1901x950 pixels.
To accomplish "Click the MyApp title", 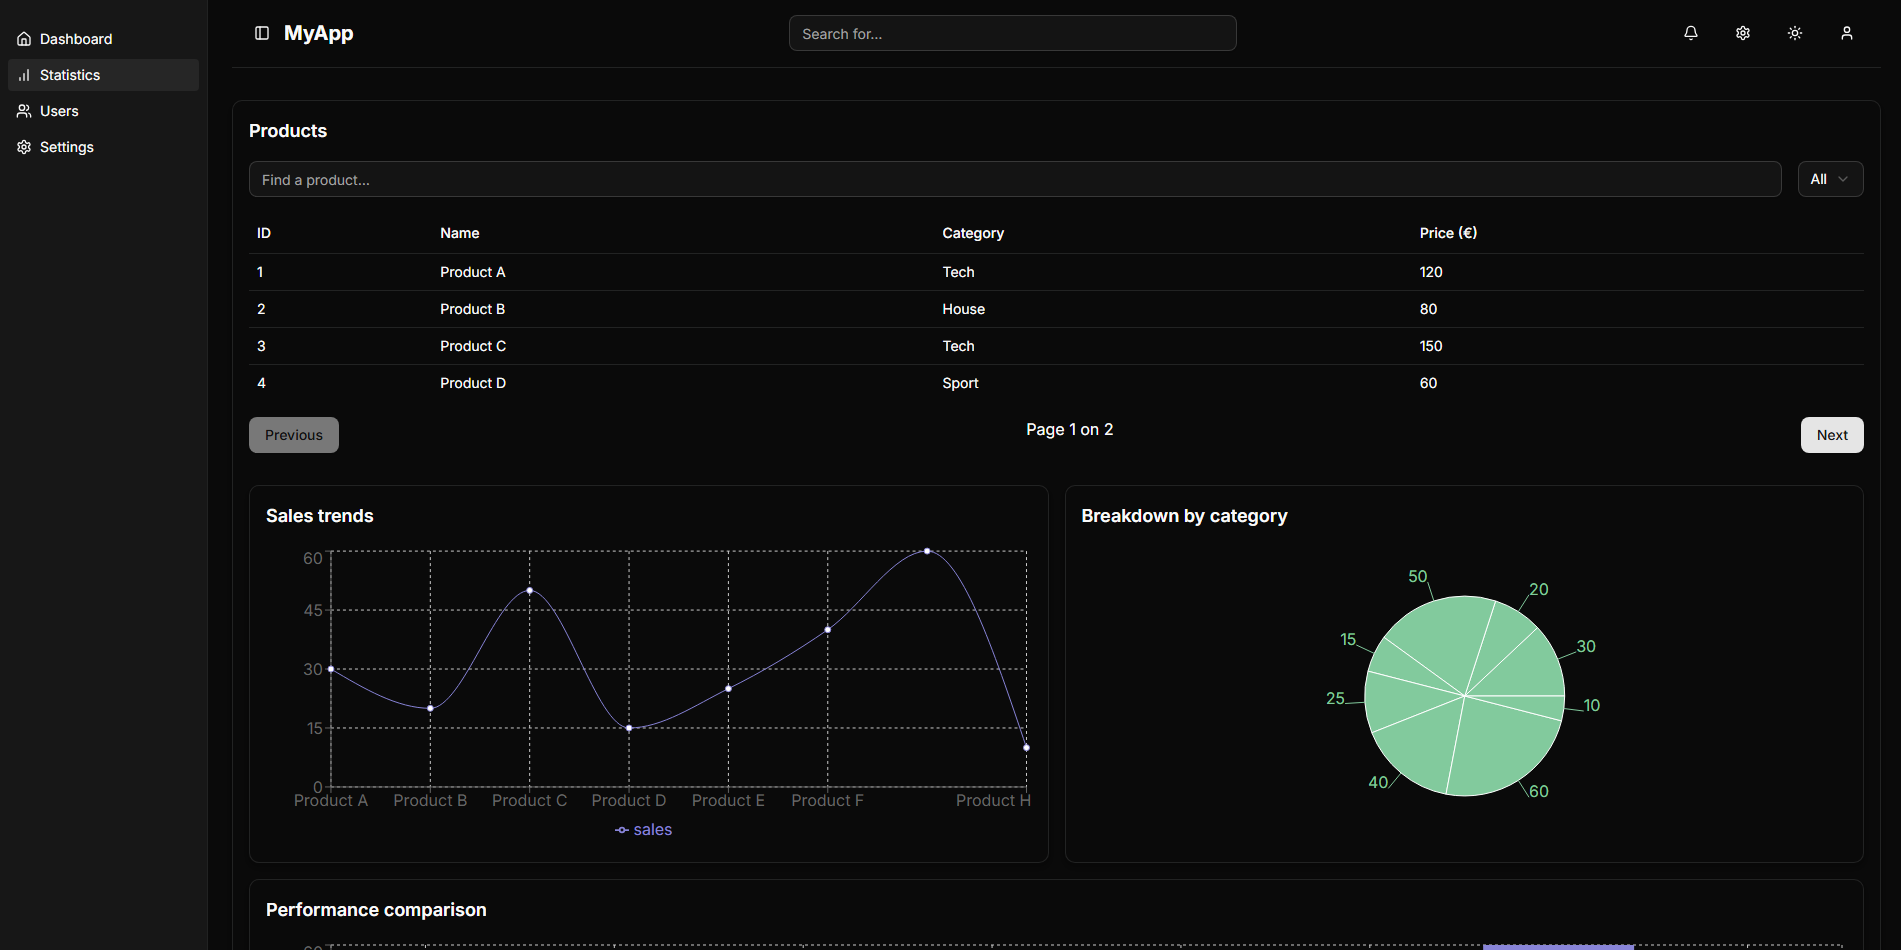I will [318, 33].
